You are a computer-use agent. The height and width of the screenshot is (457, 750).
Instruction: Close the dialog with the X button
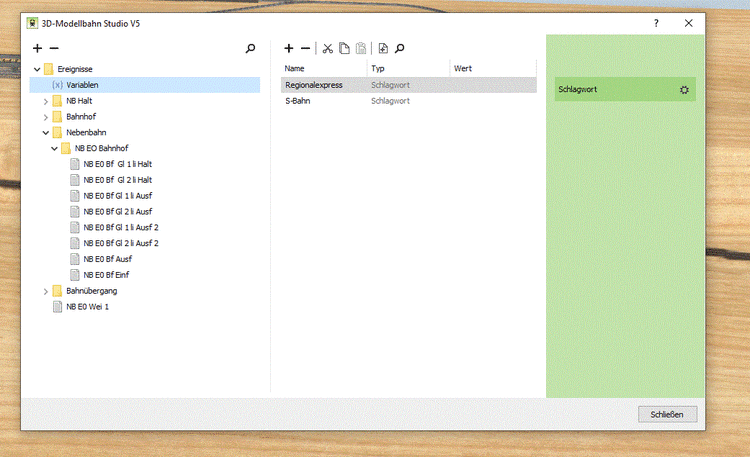(688, 23)
